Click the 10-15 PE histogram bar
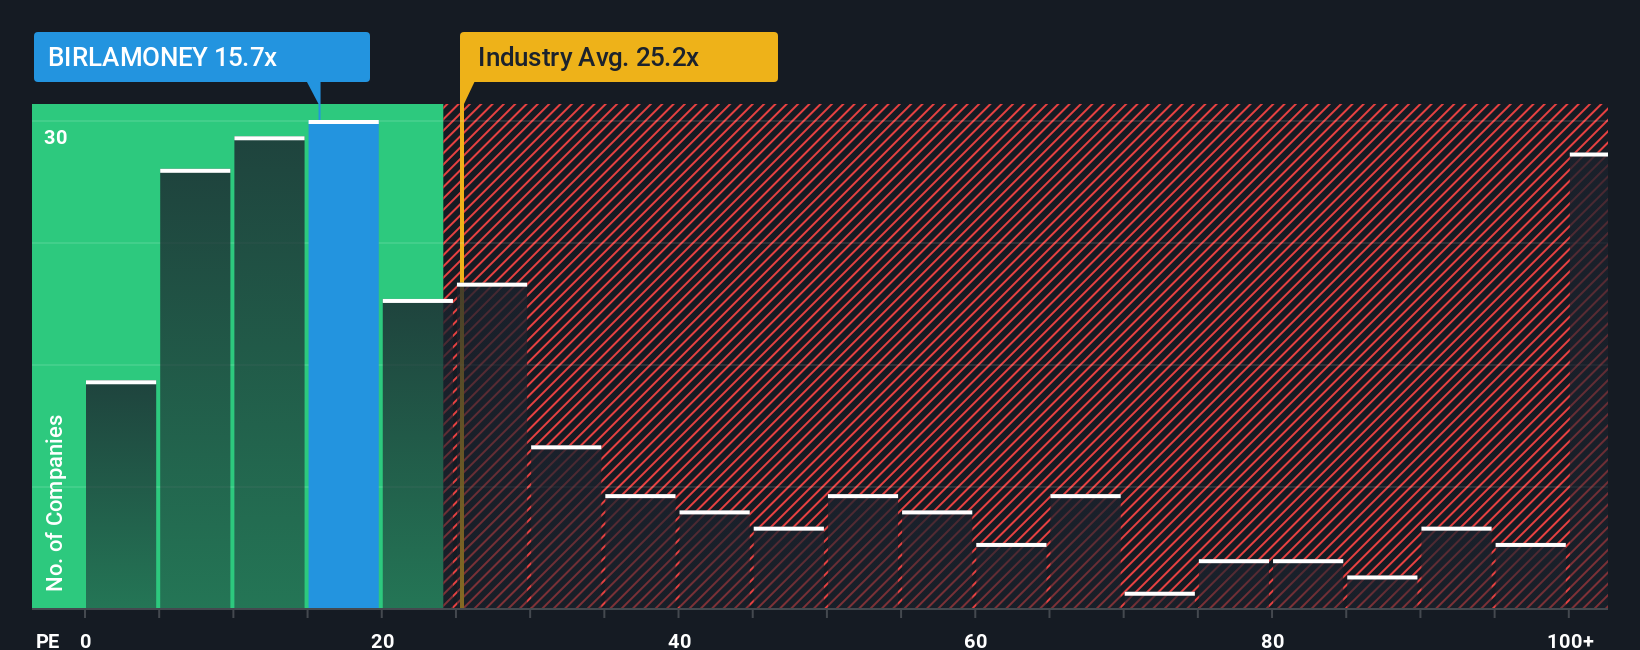 click(x=269, y=372)
